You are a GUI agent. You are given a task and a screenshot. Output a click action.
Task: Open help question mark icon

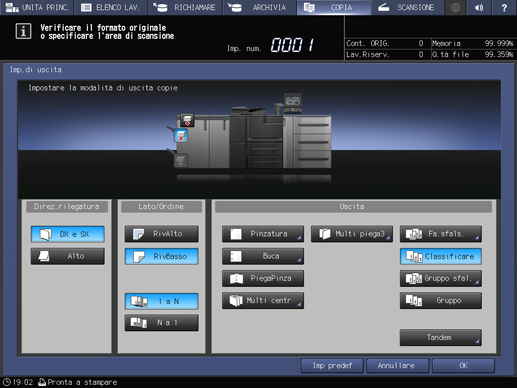[x=504, y=7]
